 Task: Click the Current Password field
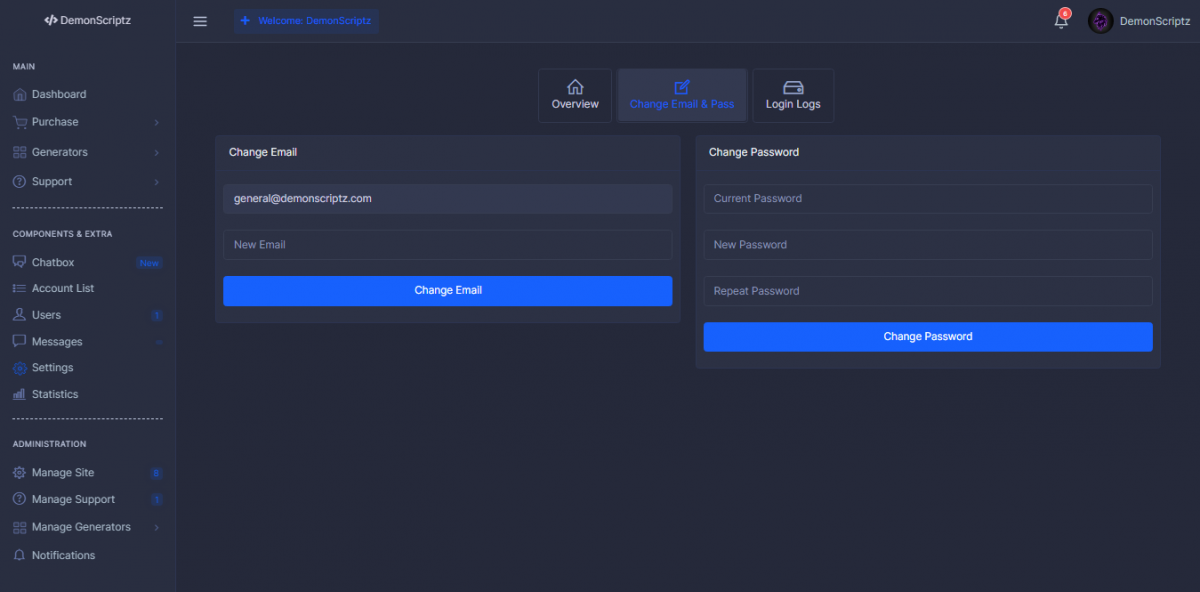point(927,199)
